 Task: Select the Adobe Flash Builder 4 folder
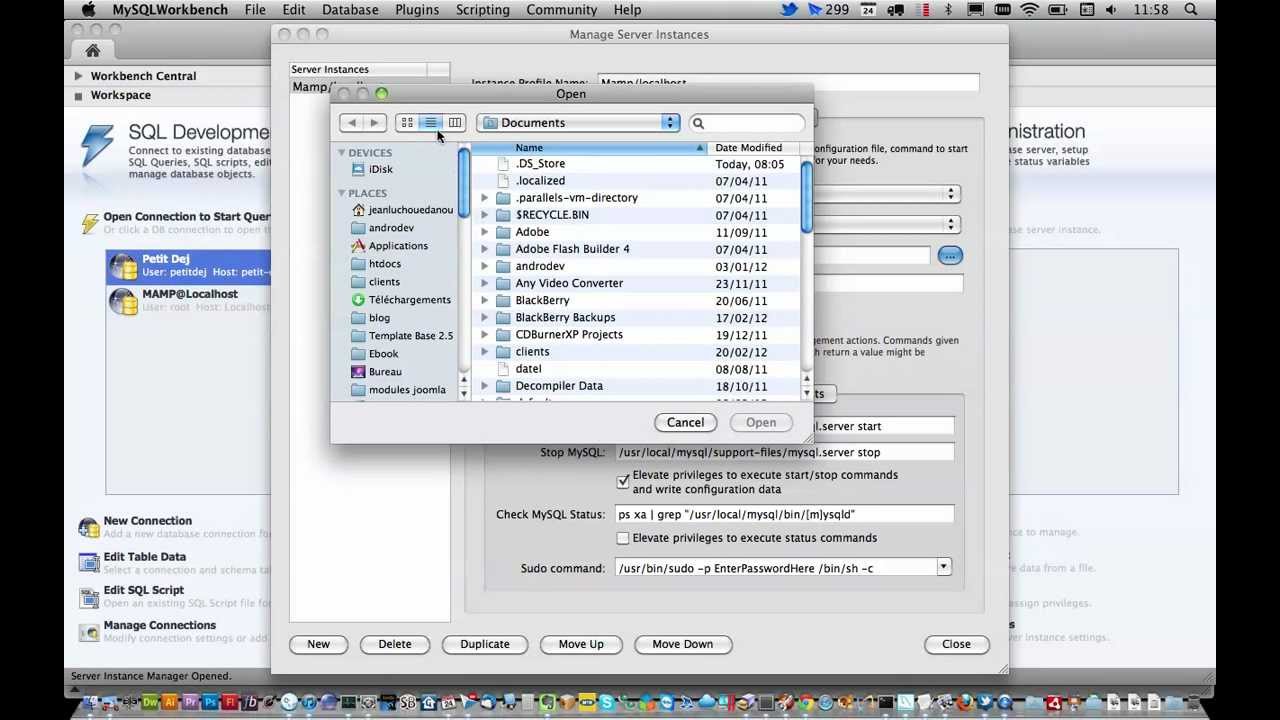tap(636, 249)
